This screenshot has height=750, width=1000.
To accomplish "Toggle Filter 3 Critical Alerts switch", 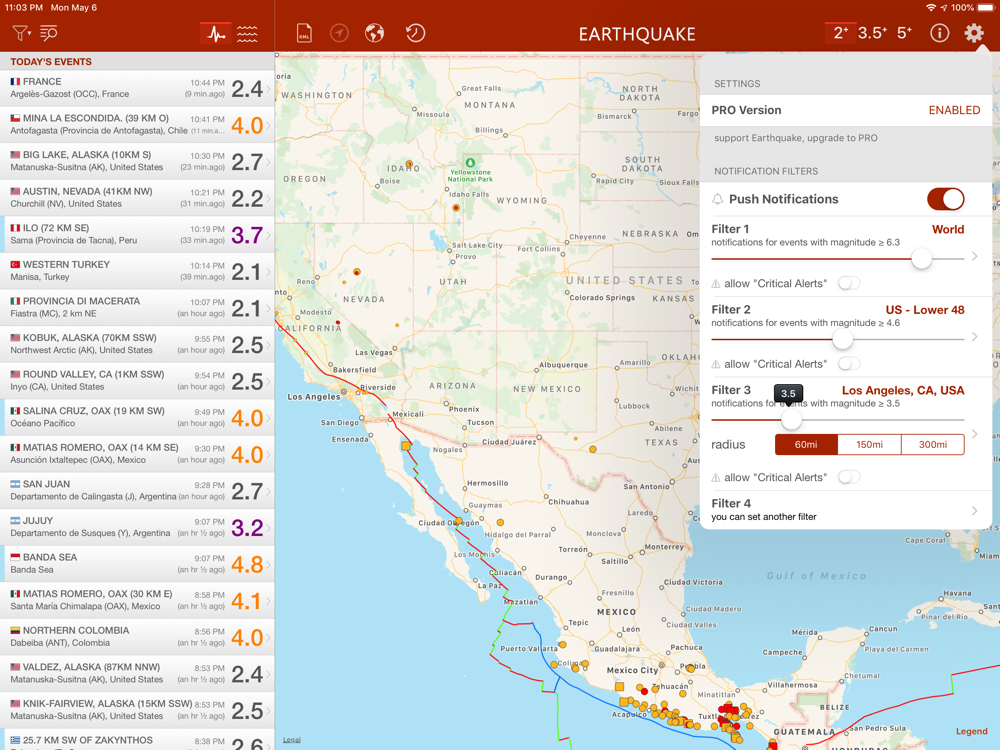I will coord(849,477).
